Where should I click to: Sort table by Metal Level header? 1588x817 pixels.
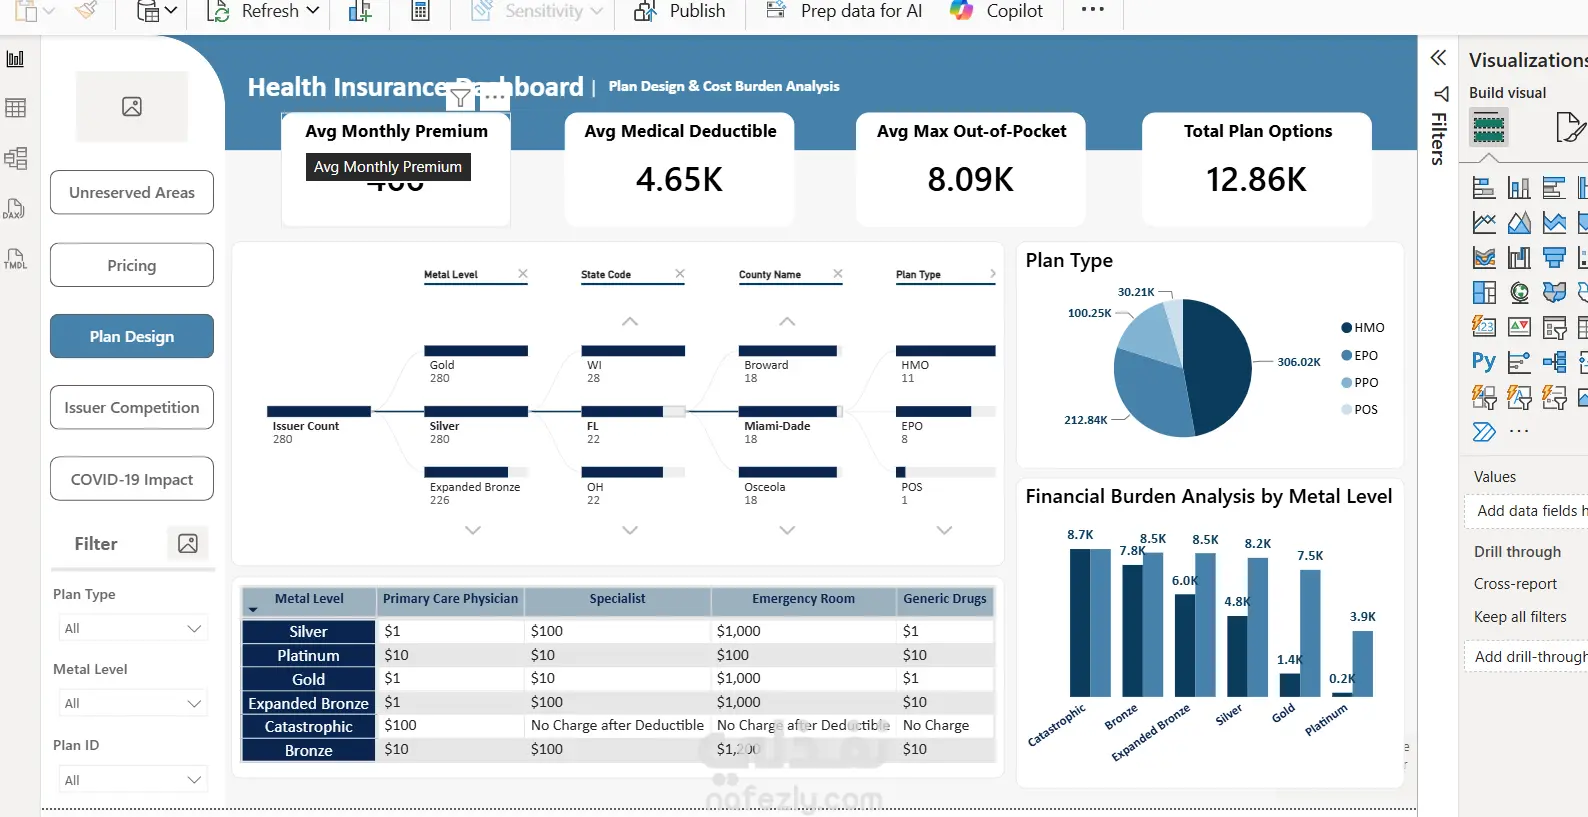(x=309, y=599)
